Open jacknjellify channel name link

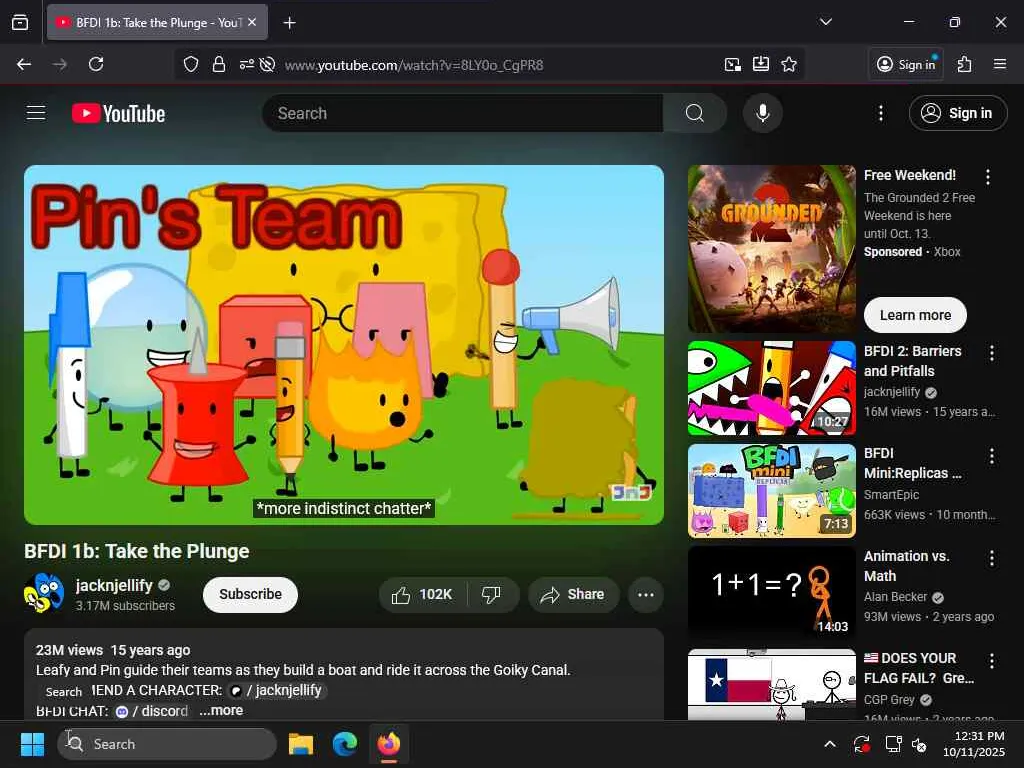point(114,585)
